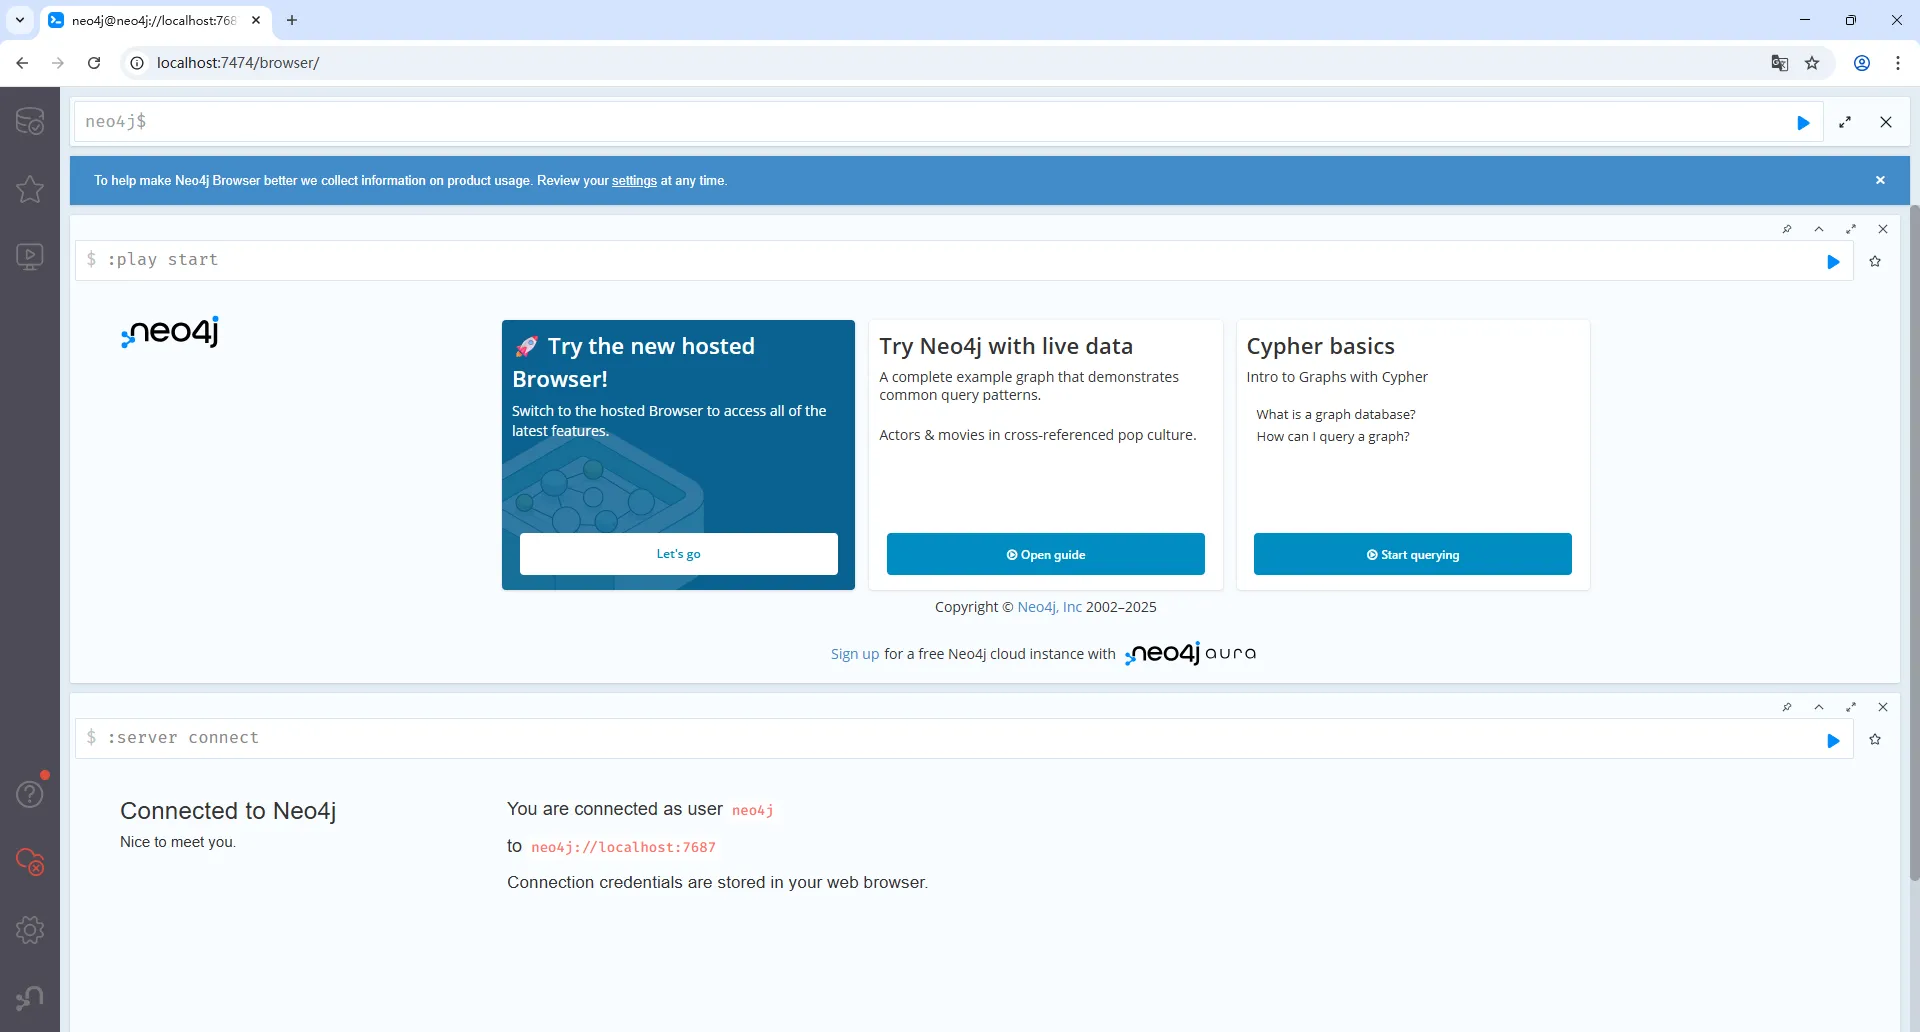Click the page vertical scrollbar
This screenshot has height=1032, width=1920.
click(x=1914, y=540)
